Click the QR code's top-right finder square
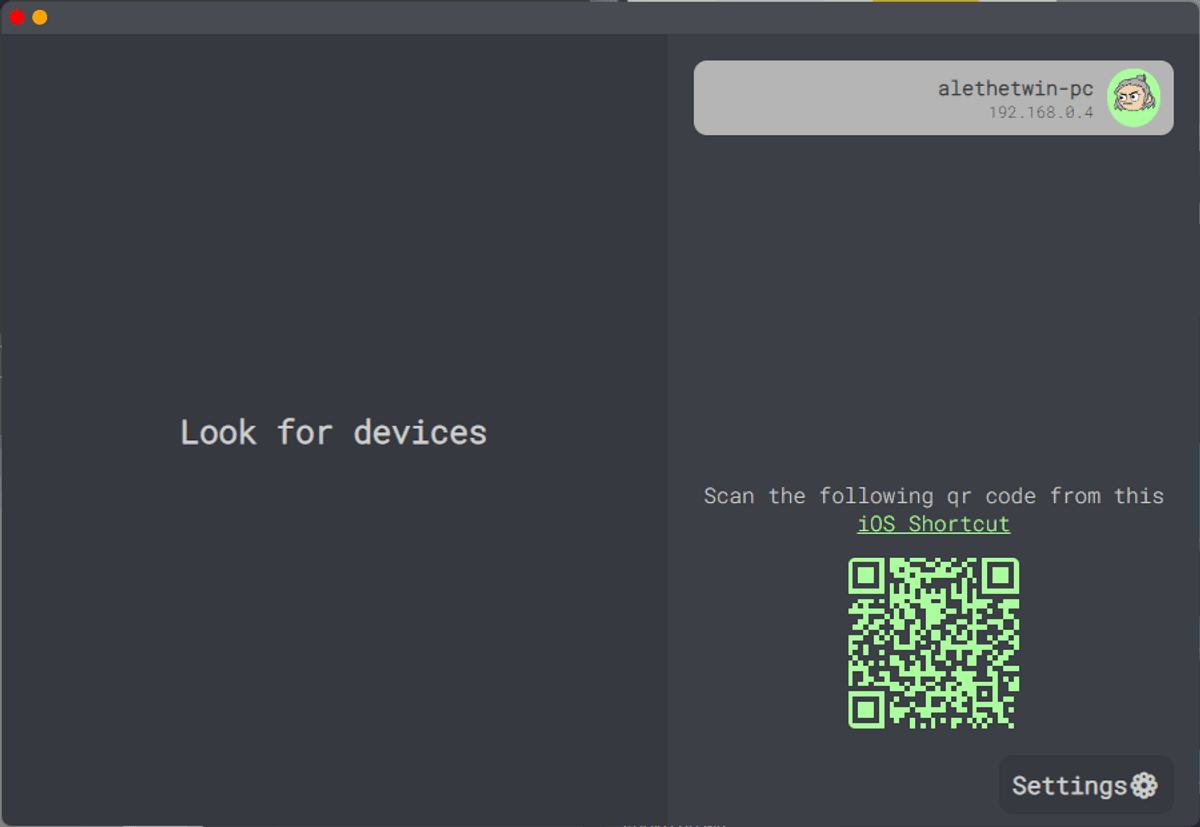This screenshot has width=1200, height=827. [1000, 576]
